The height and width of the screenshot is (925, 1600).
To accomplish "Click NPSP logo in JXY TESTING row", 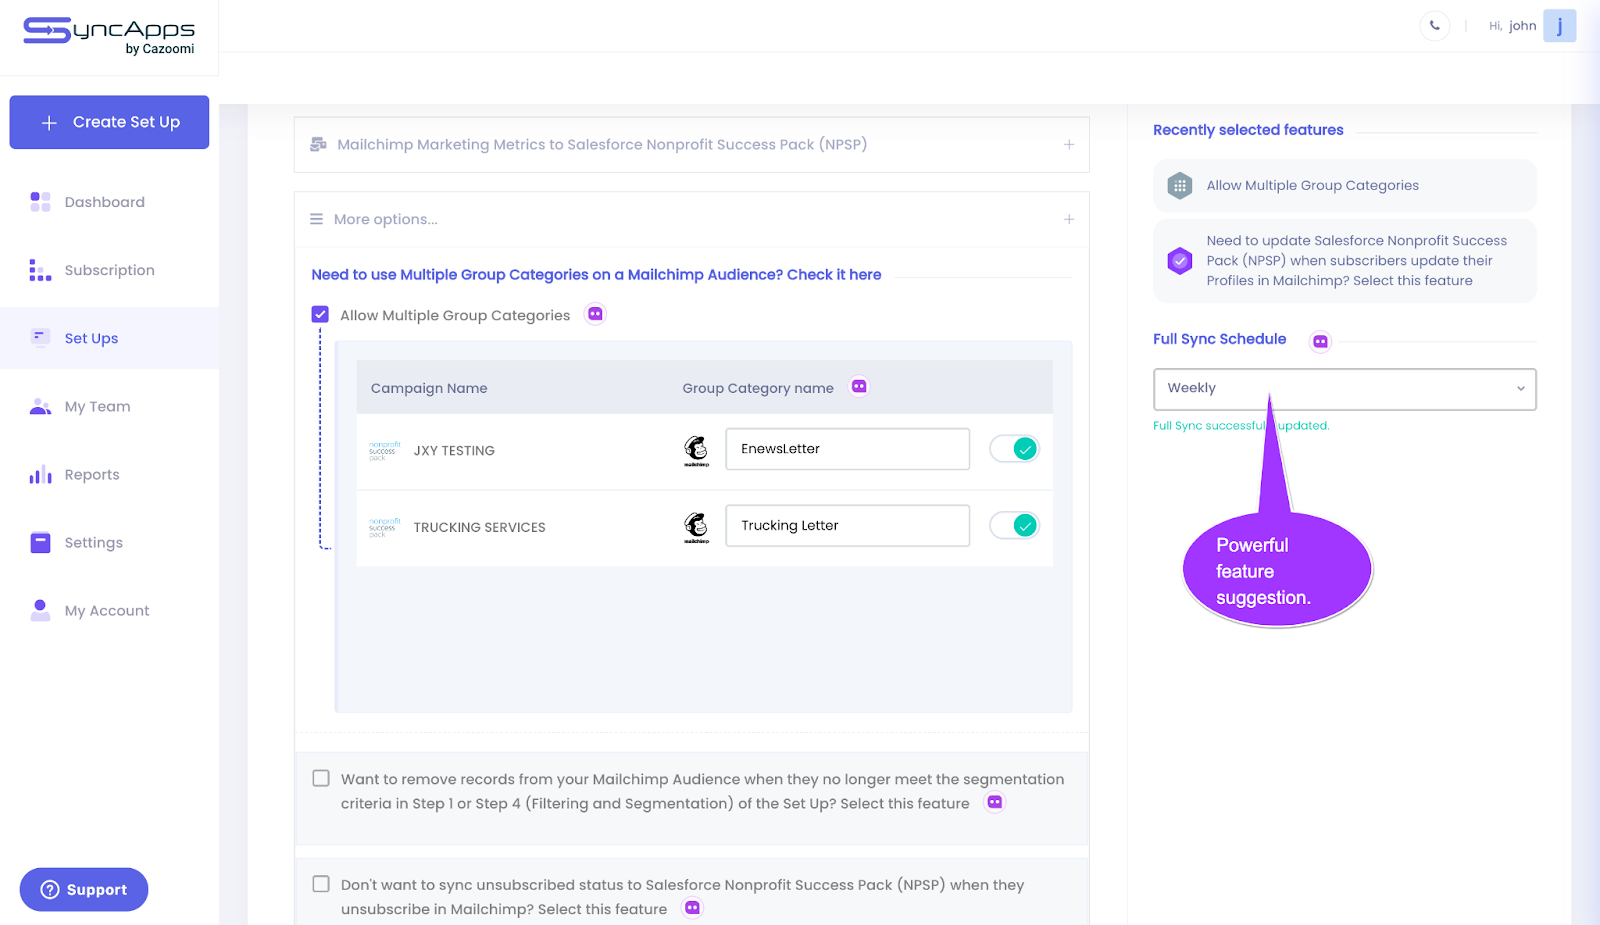I will [x=384, y=450].
